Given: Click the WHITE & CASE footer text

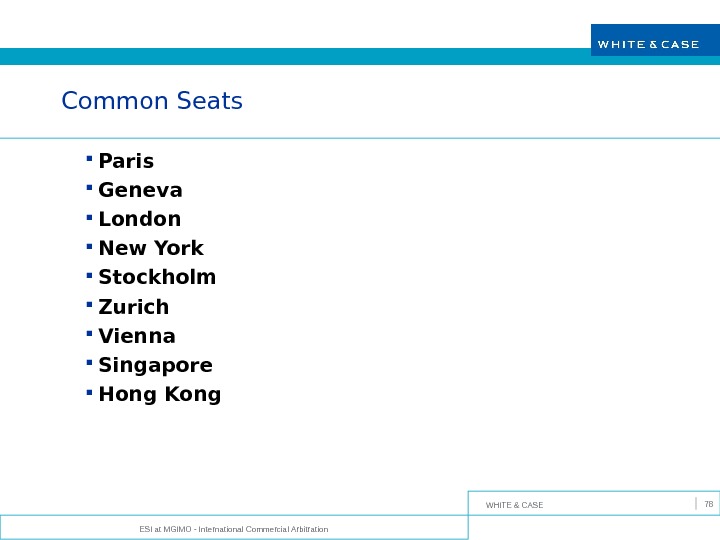Looking at the screenshot, I should [514, 505].
